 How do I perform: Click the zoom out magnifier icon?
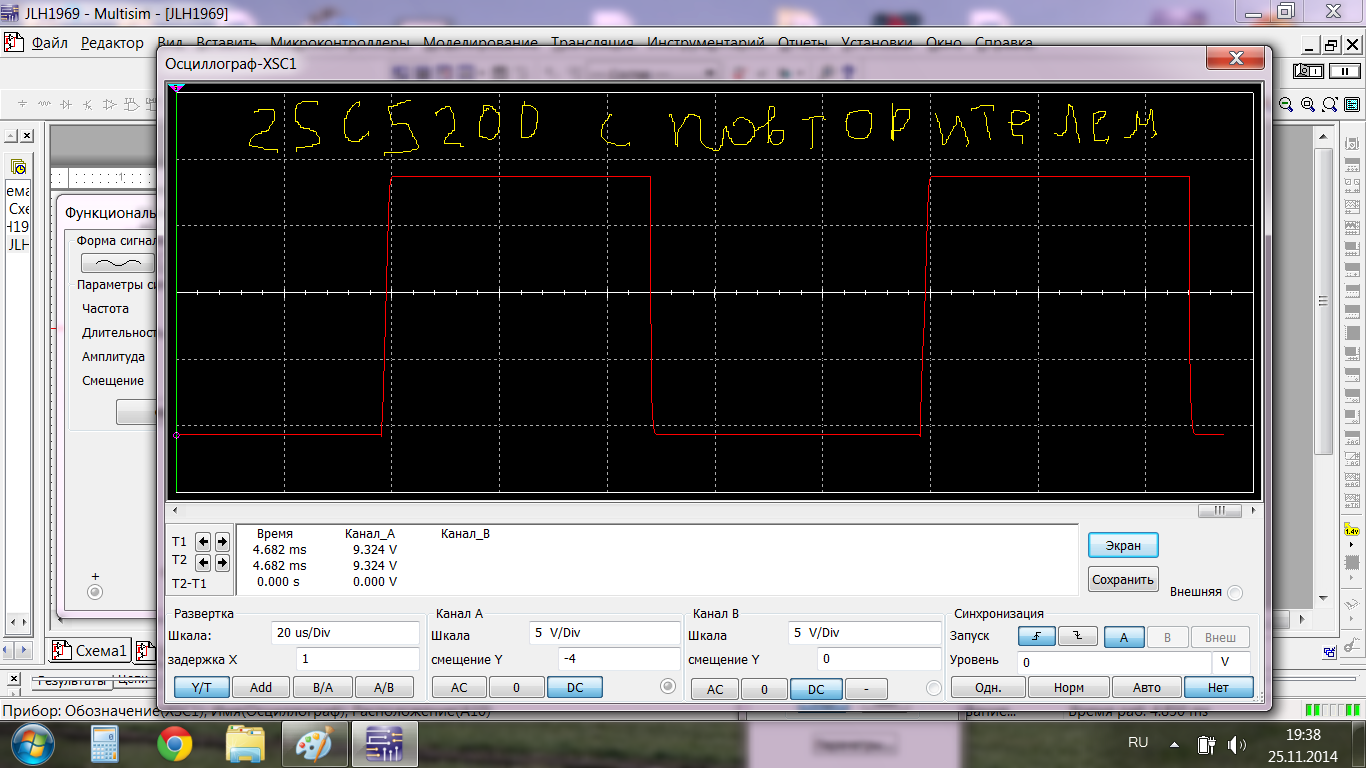coord(1285,104)
